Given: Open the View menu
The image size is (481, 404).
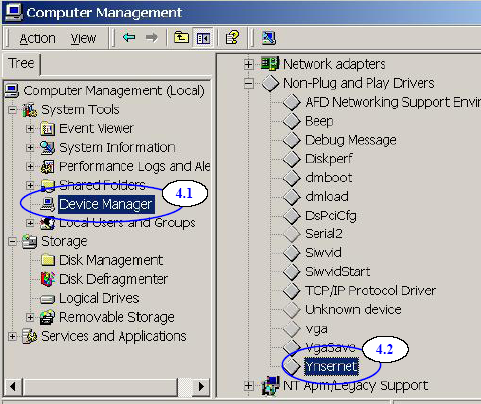Looking at the screenshot, I should [x=83, y=39].
